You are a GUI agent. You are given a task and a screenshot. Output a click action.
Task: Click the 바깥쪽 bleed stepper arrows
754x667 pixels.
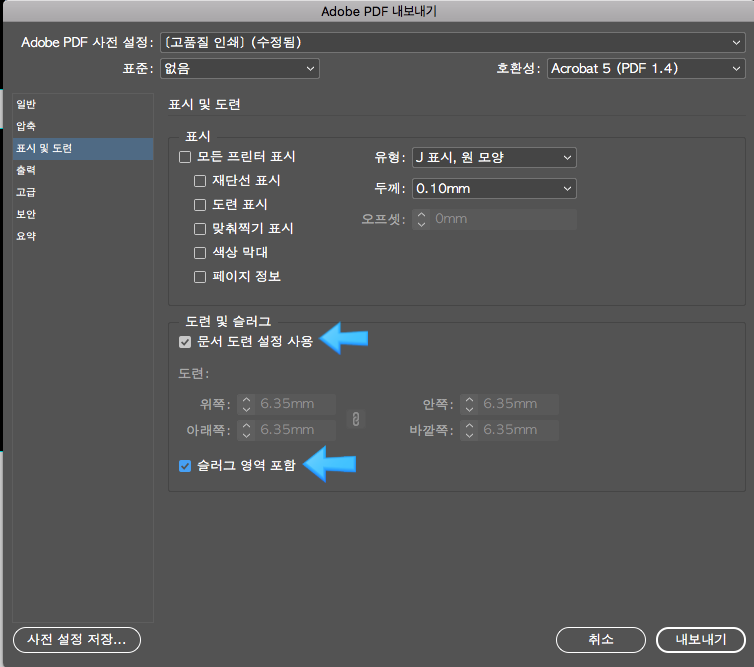point(469,430)
